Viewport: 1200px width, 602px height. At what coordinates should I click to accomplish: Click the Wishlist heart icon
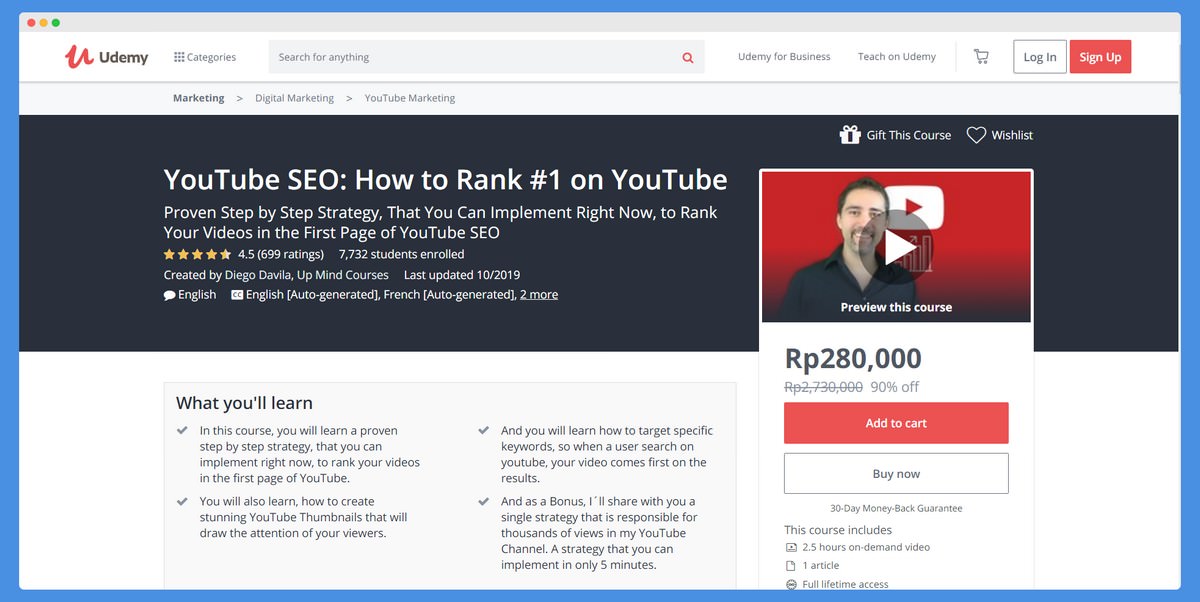(x=976, y=135)
